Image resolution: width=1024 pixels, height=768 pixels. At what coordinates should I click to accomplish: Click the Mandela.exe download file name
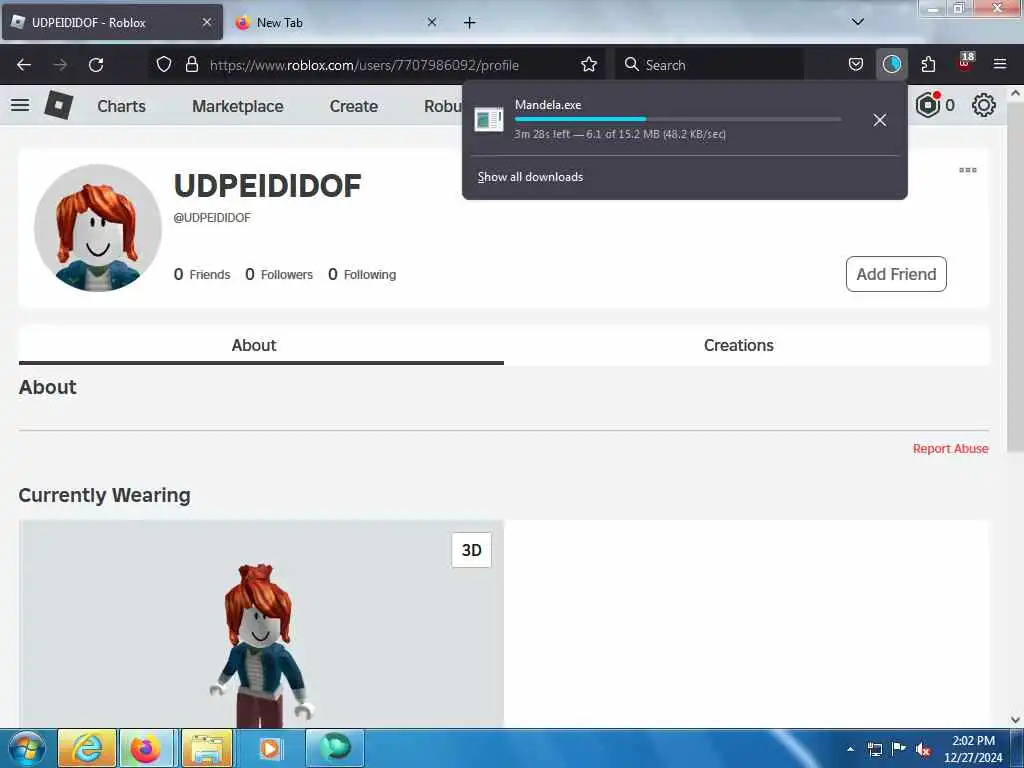point(548,104)
